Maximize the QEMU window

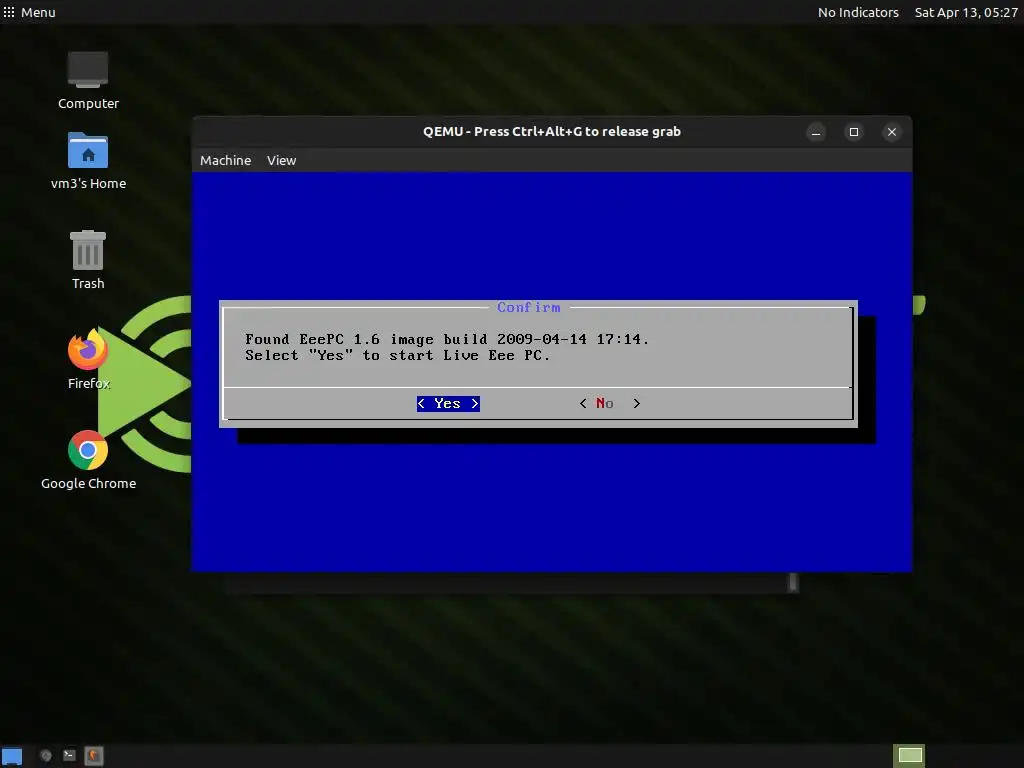(x=854, y=132)
